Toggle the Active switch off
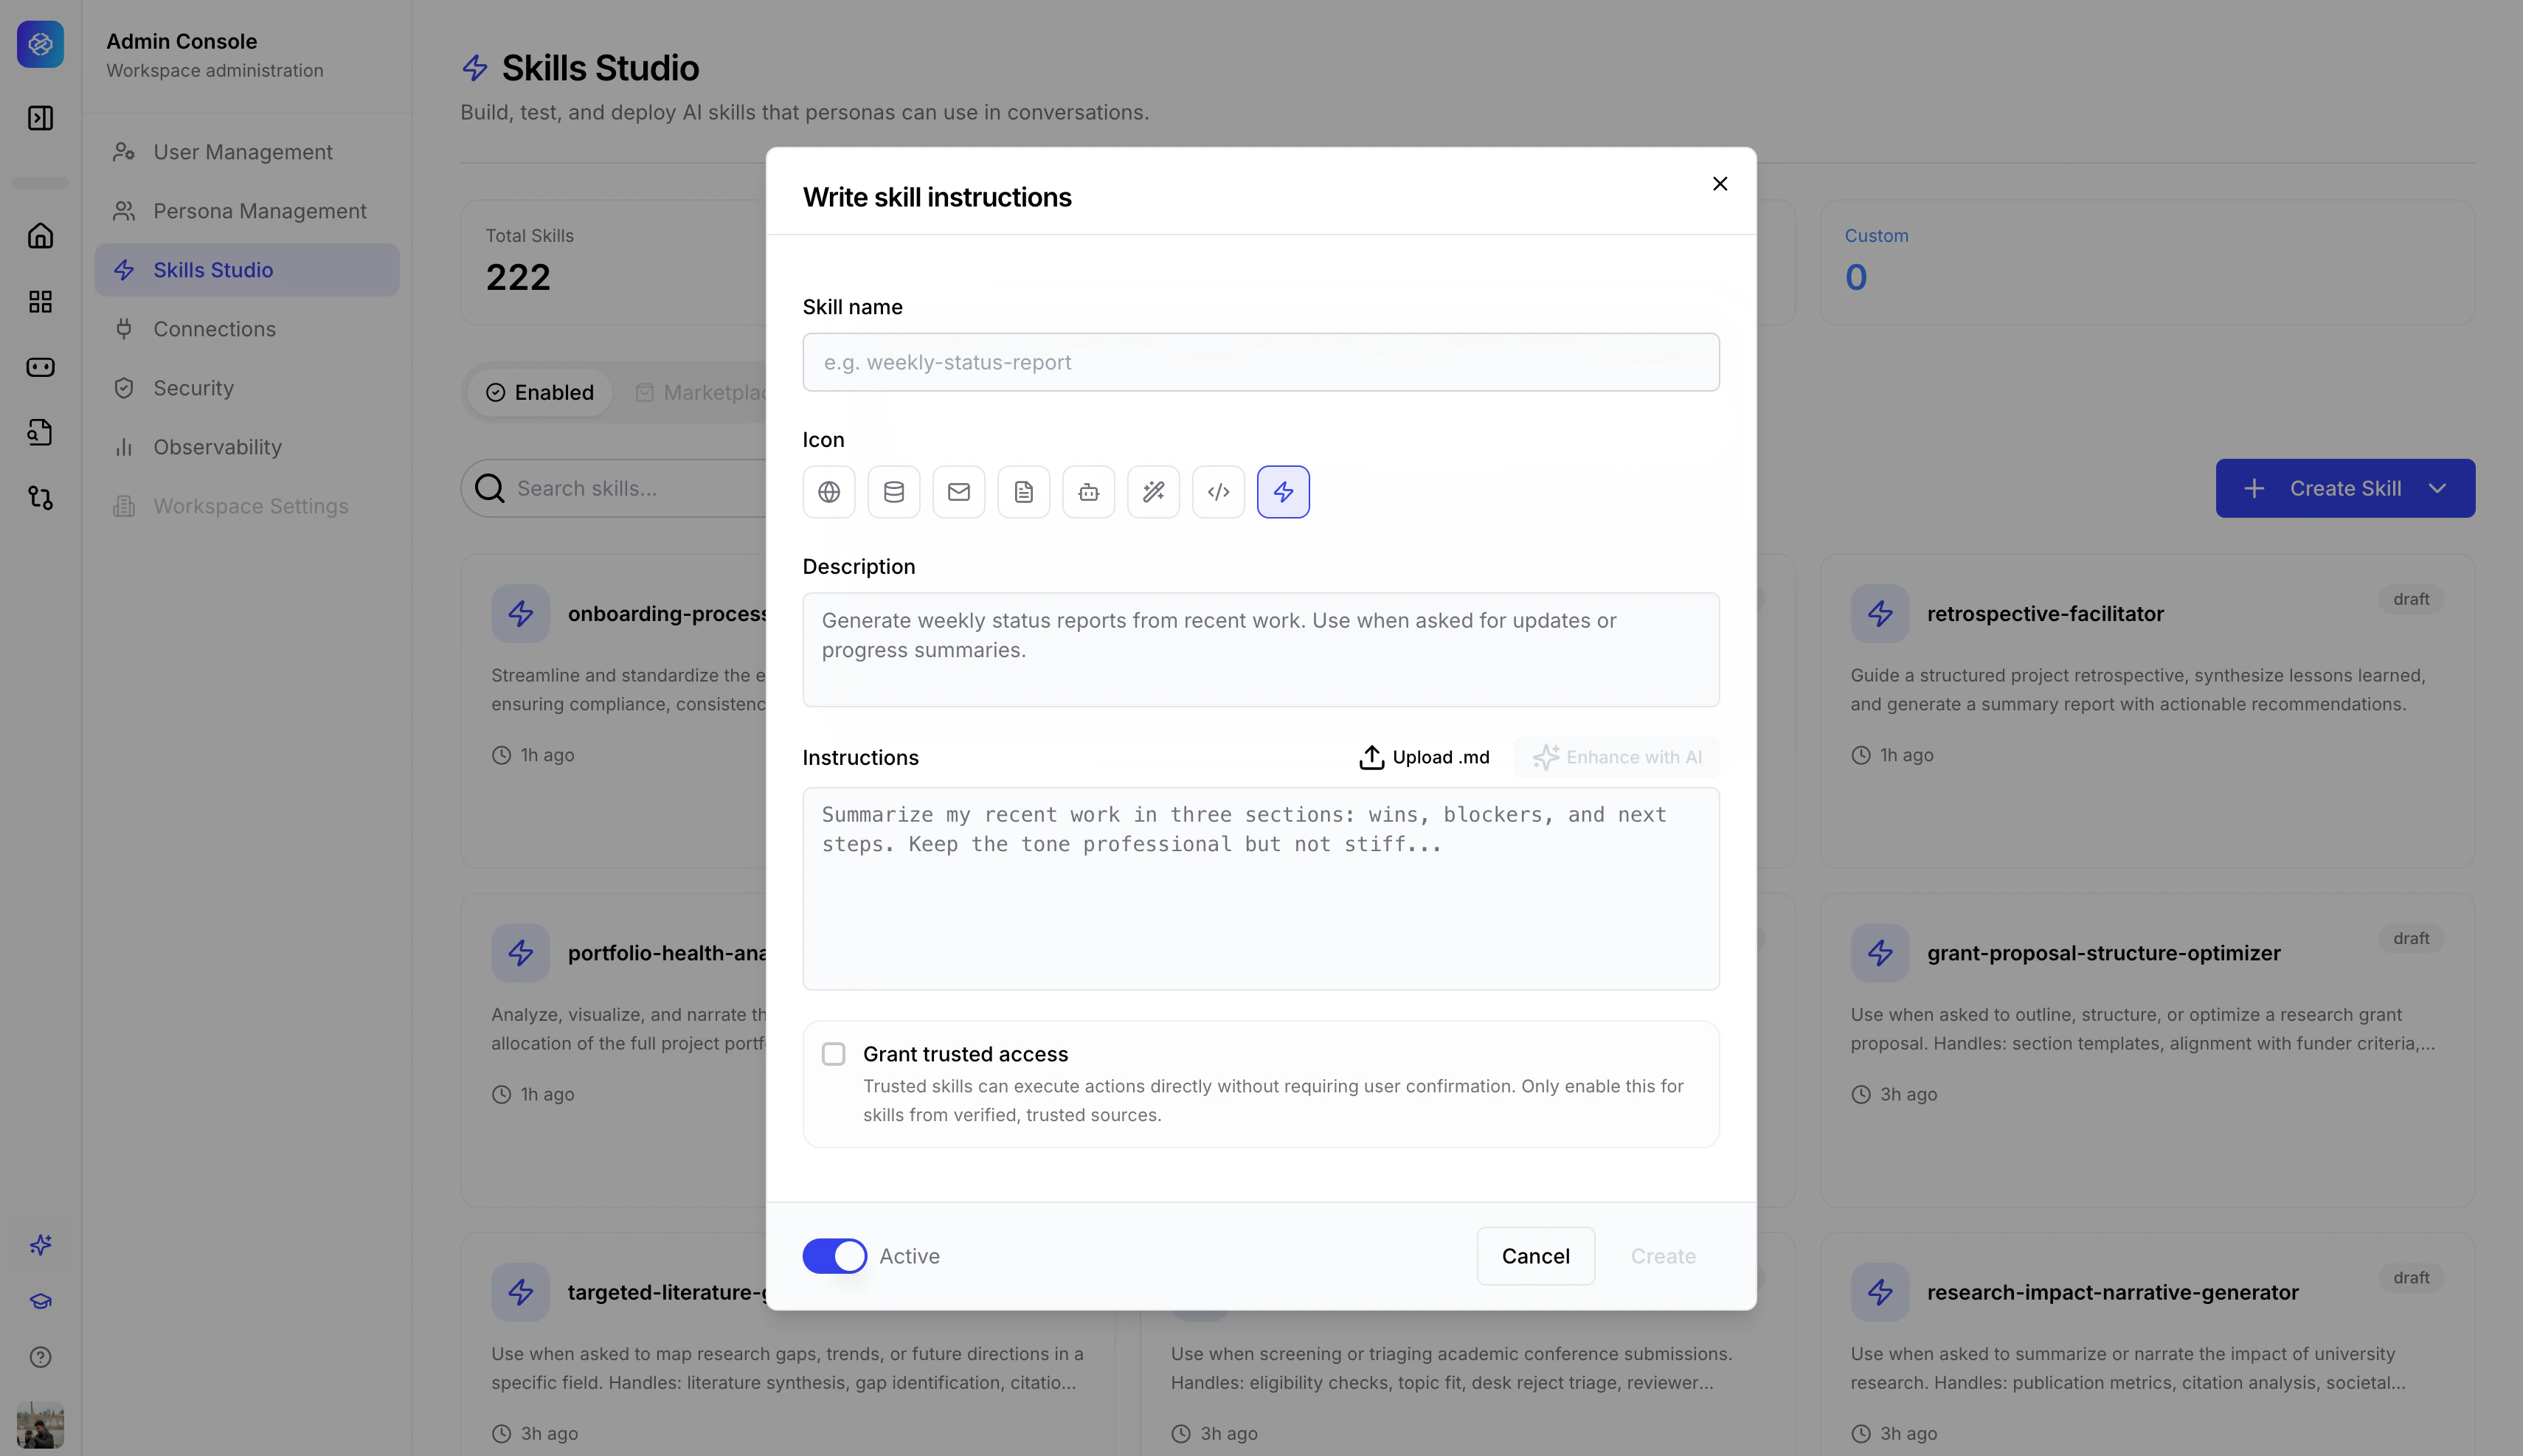The image size is (2523, 1456). 834,1256
